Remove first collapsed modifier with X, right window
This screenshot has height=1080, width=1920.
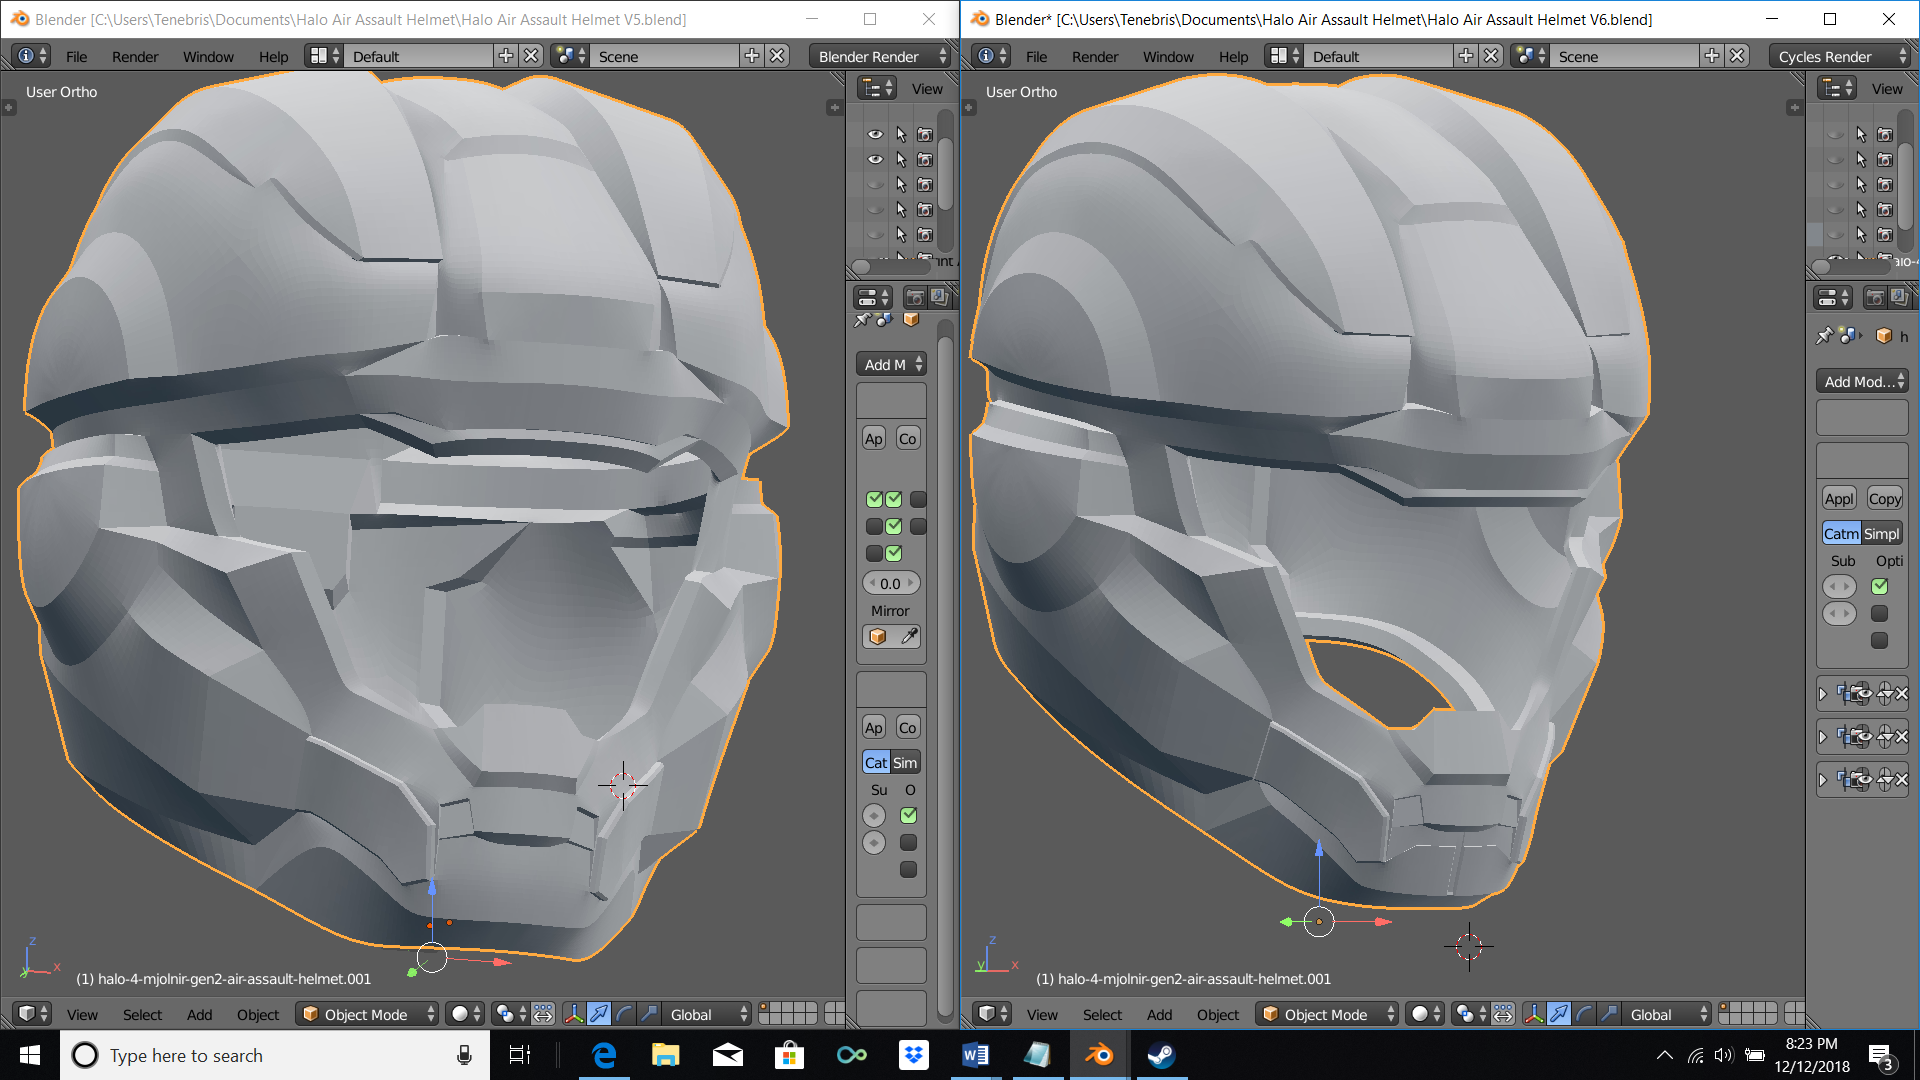[1902, 693]
